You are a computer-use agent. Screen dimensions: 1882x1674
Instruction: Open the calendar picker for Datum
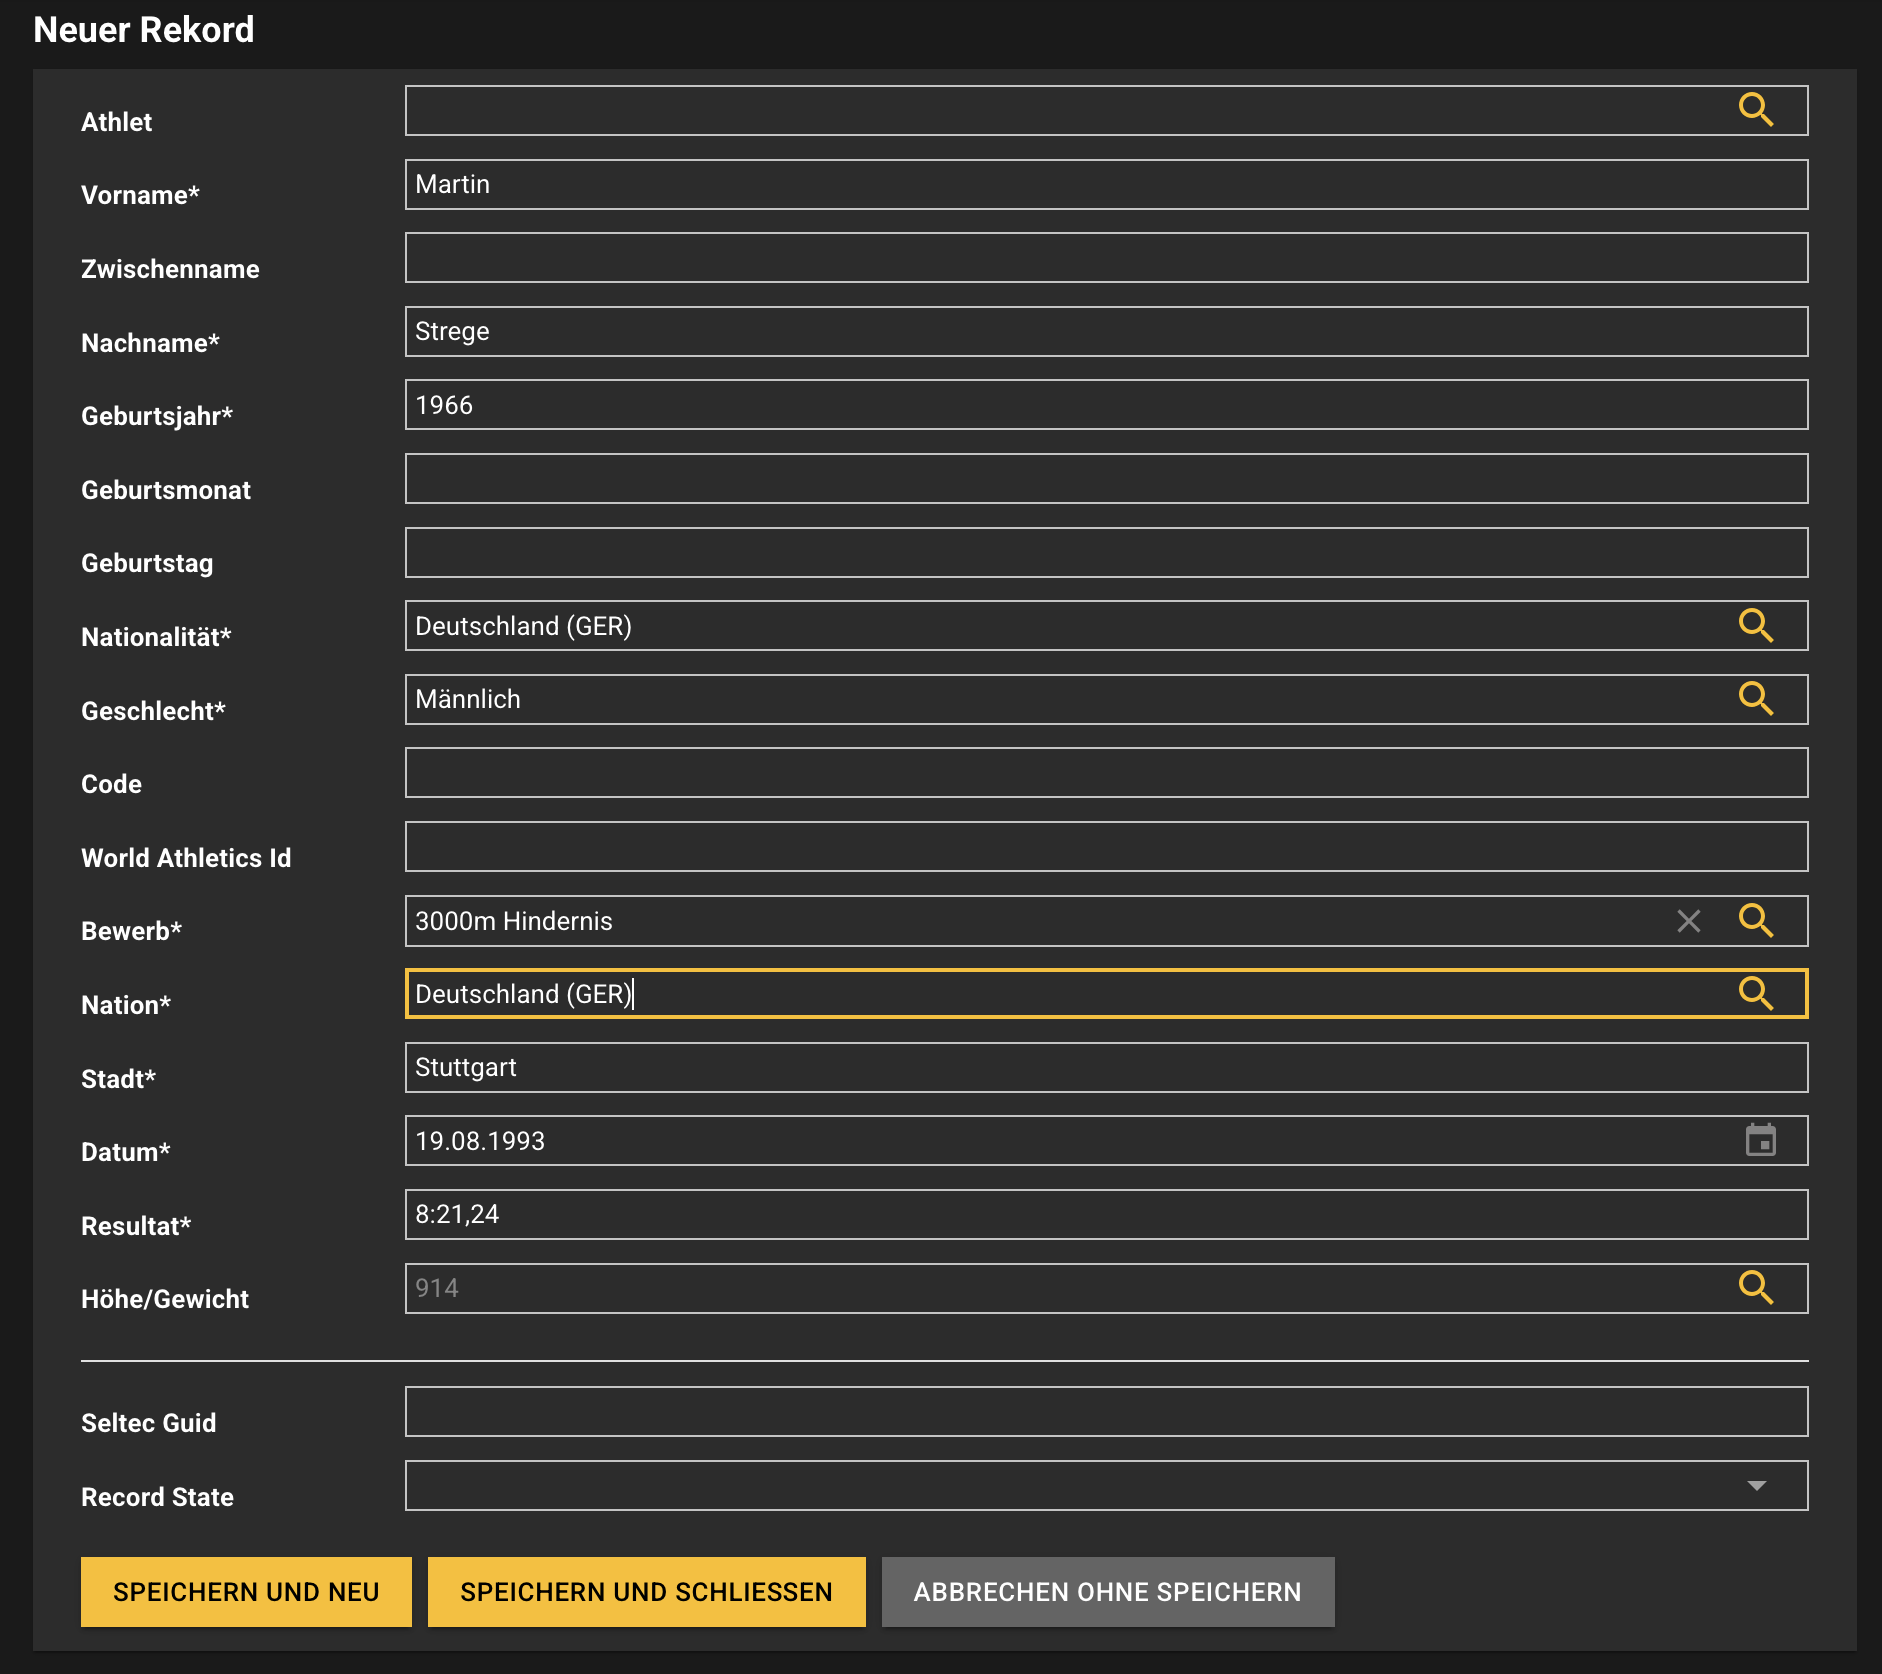(x=1760, y=1141)
